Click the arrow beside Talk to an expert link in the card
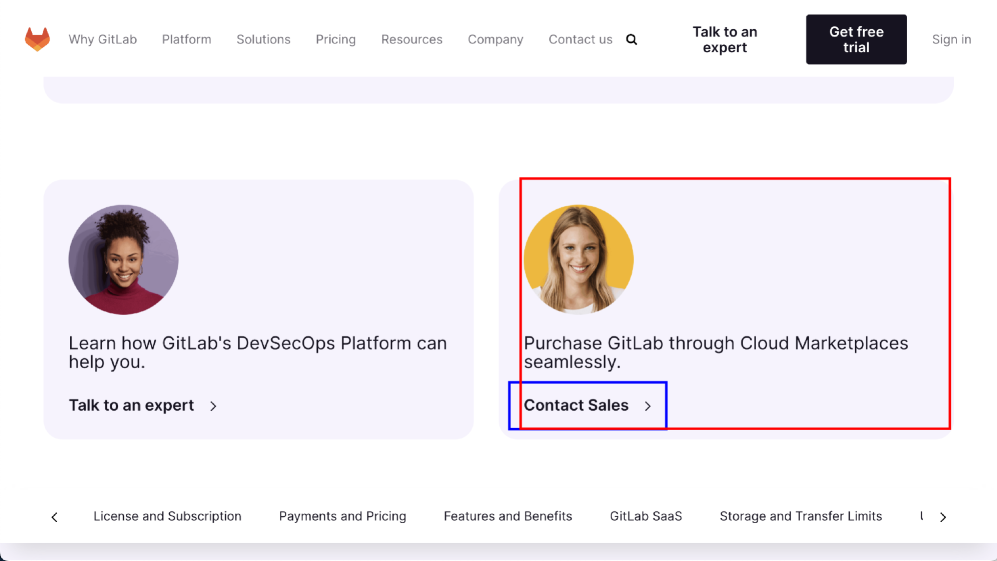The height and width of the screenshot is (561, 997). (x=213, y=406)
